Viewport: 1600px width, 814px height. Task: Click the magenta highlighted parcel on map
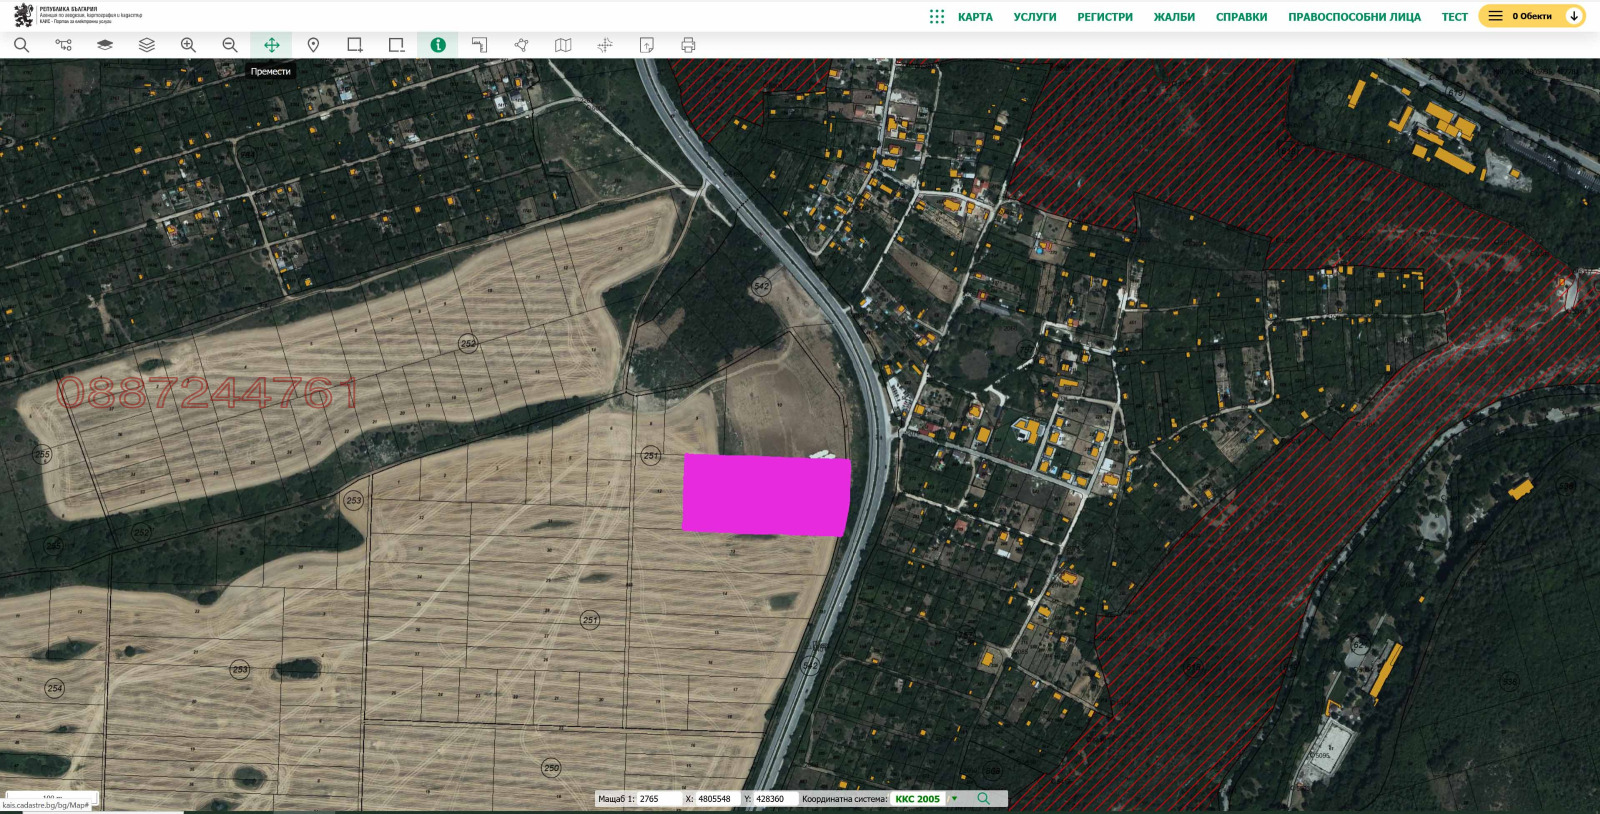(765, 495)
